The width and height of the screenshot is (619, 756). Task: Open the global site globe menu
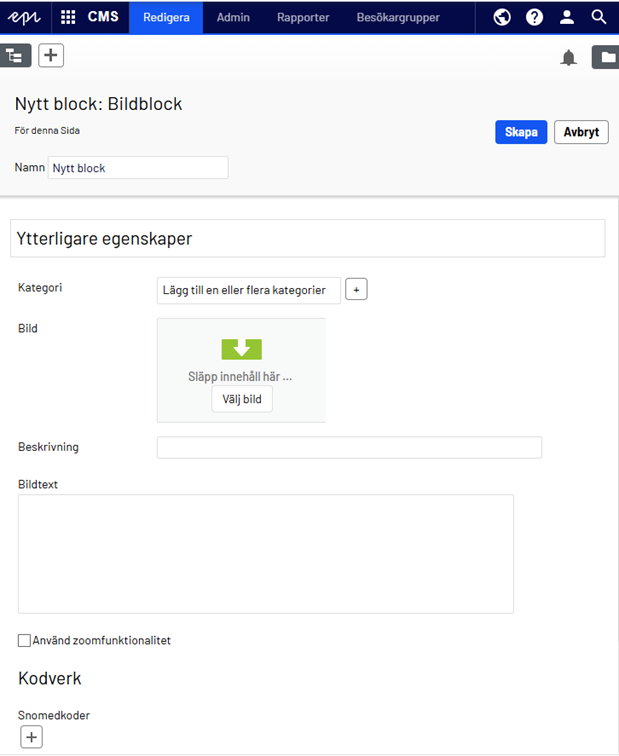(x=503, y=17)
